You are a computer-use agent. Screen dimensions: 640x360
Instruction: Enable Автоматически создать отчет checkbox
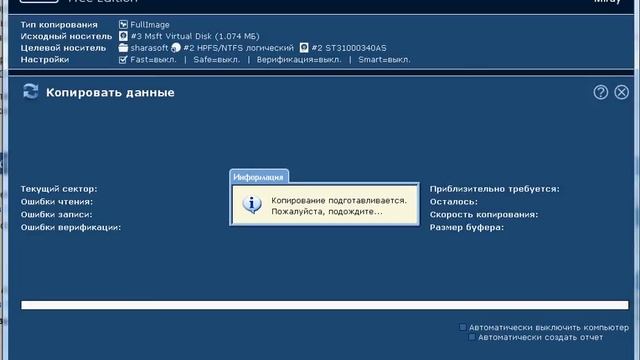472,337
